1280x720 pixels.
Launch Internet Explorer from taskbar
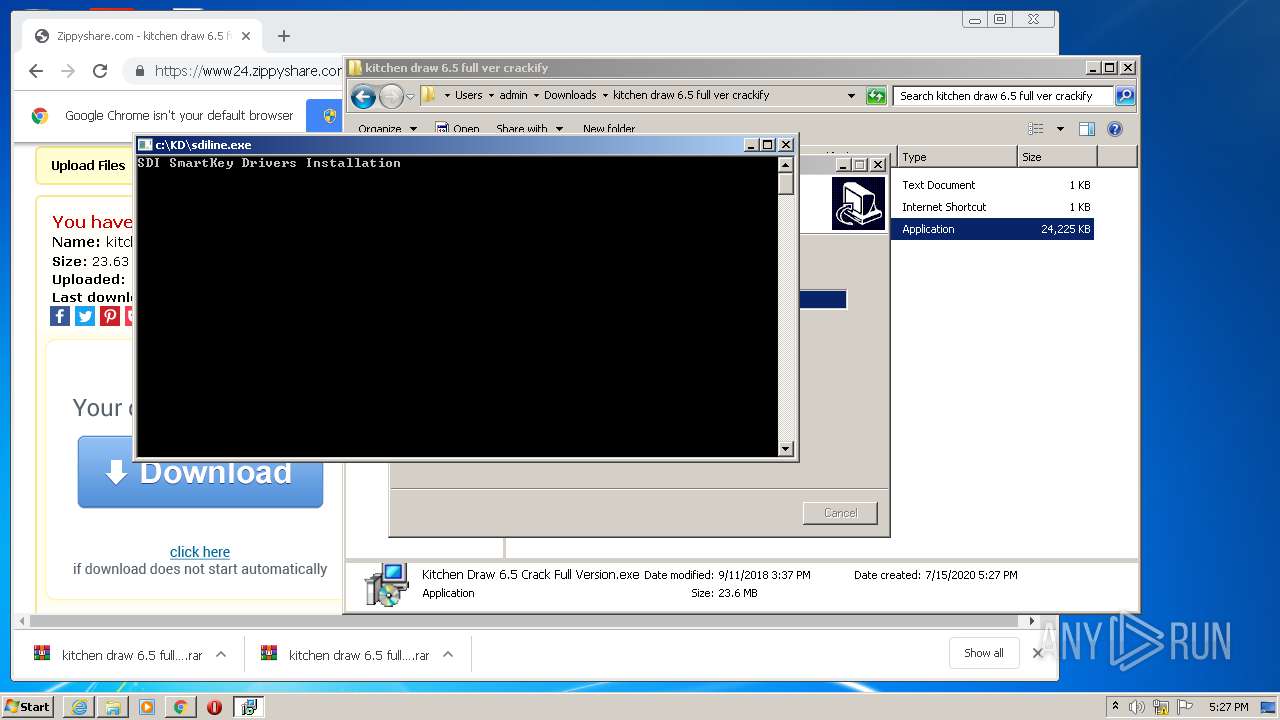click(x=79, y=707)
